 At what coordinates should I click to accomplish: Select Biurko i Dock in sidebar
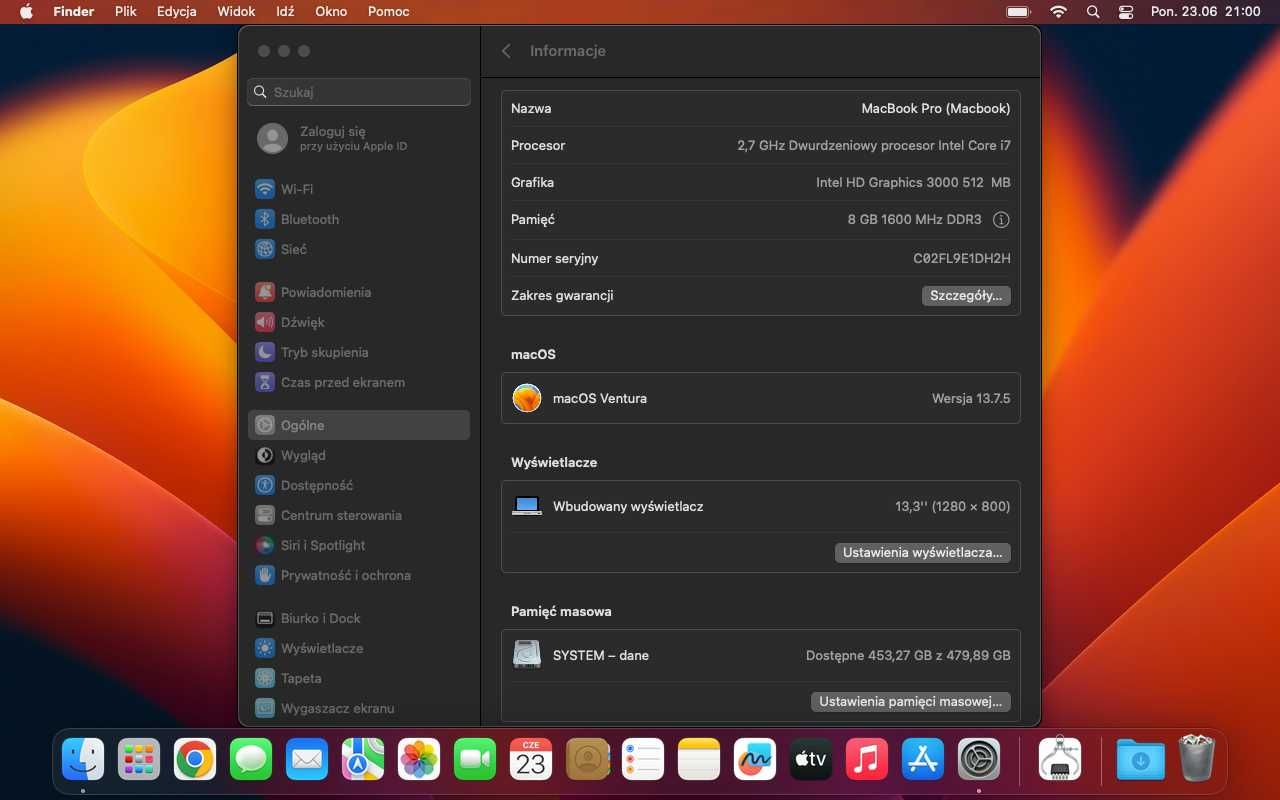pos(359,618)
